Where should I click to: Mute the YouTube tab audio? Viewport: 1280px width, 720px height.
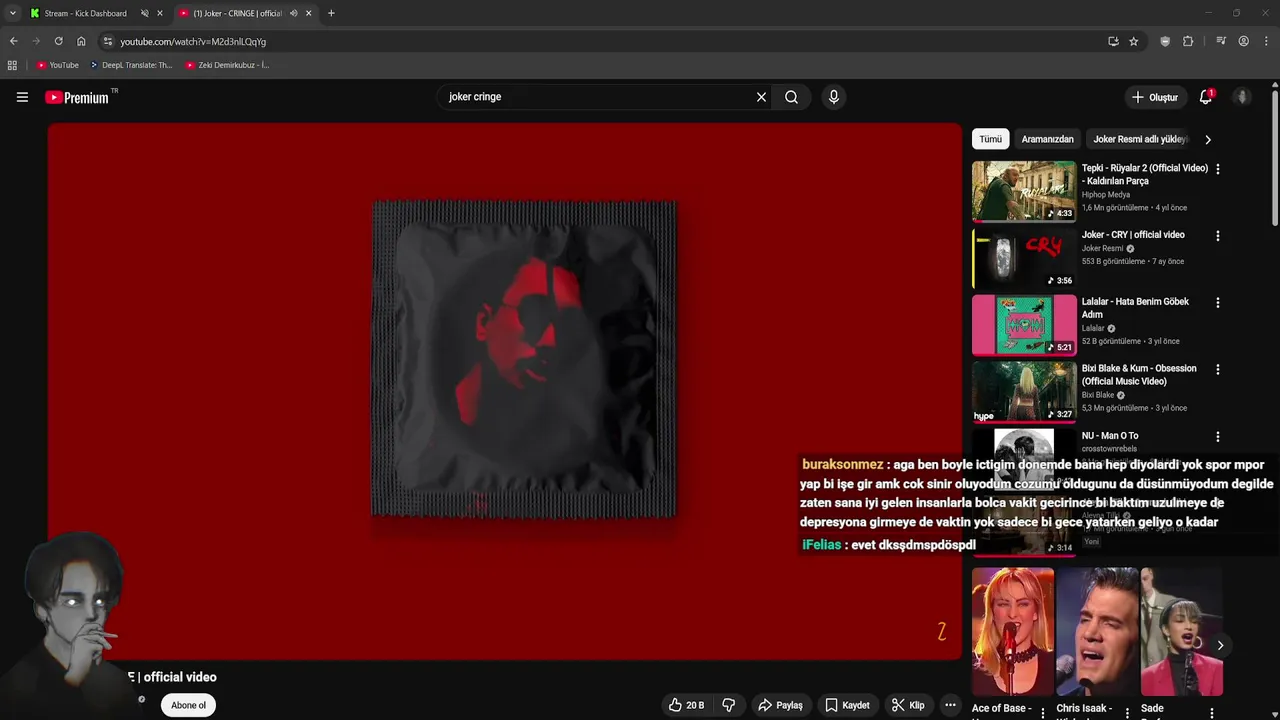293,13
